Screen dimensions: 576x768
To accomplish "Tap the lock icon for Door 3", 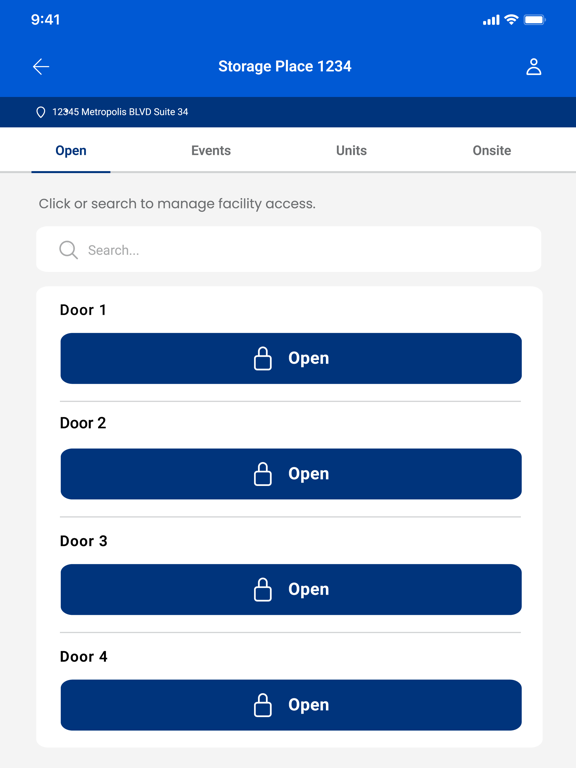I will 263,590.
